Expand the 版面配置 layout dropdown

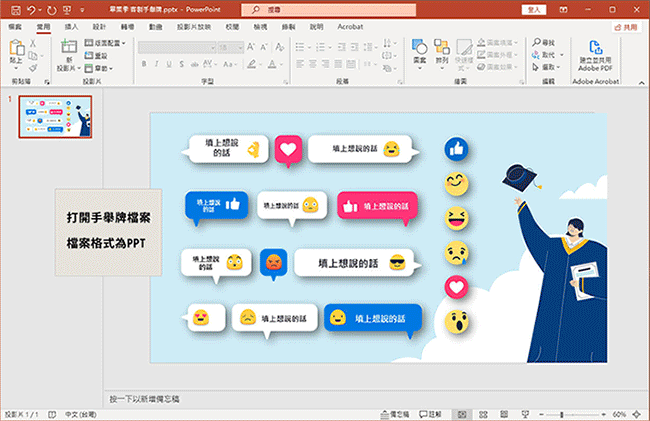[x=106, y=44]
